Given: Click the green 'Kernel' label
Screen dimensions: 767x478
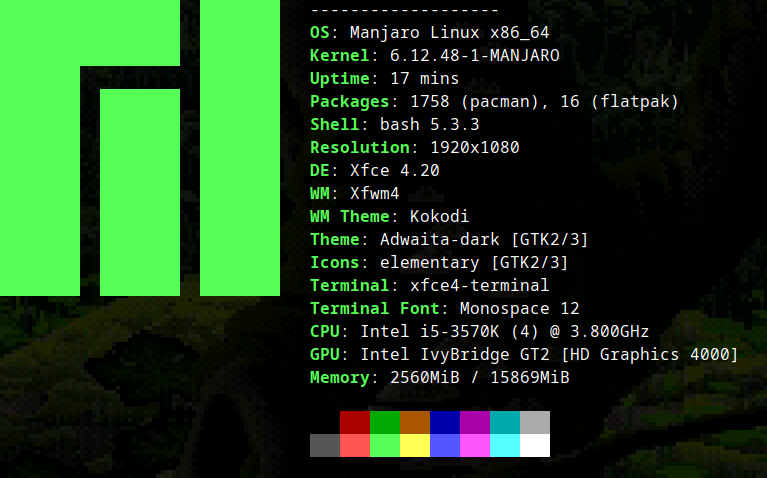Looking at the screenshot, I should tap(340, 56).
